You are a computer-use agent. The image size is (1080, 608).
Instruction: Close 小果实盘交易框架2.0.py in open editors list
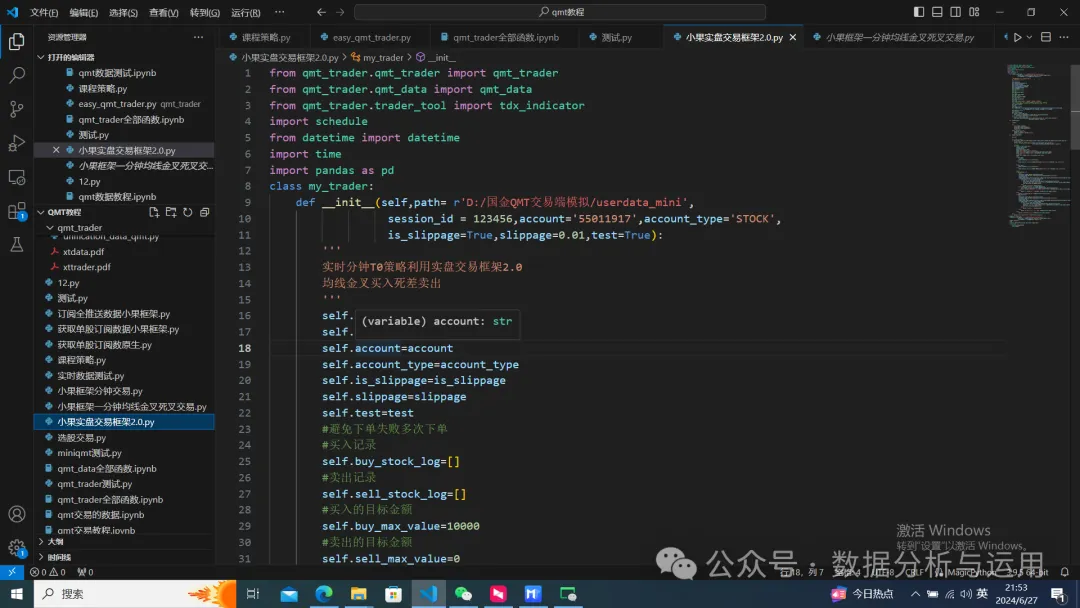pos(56,150)
